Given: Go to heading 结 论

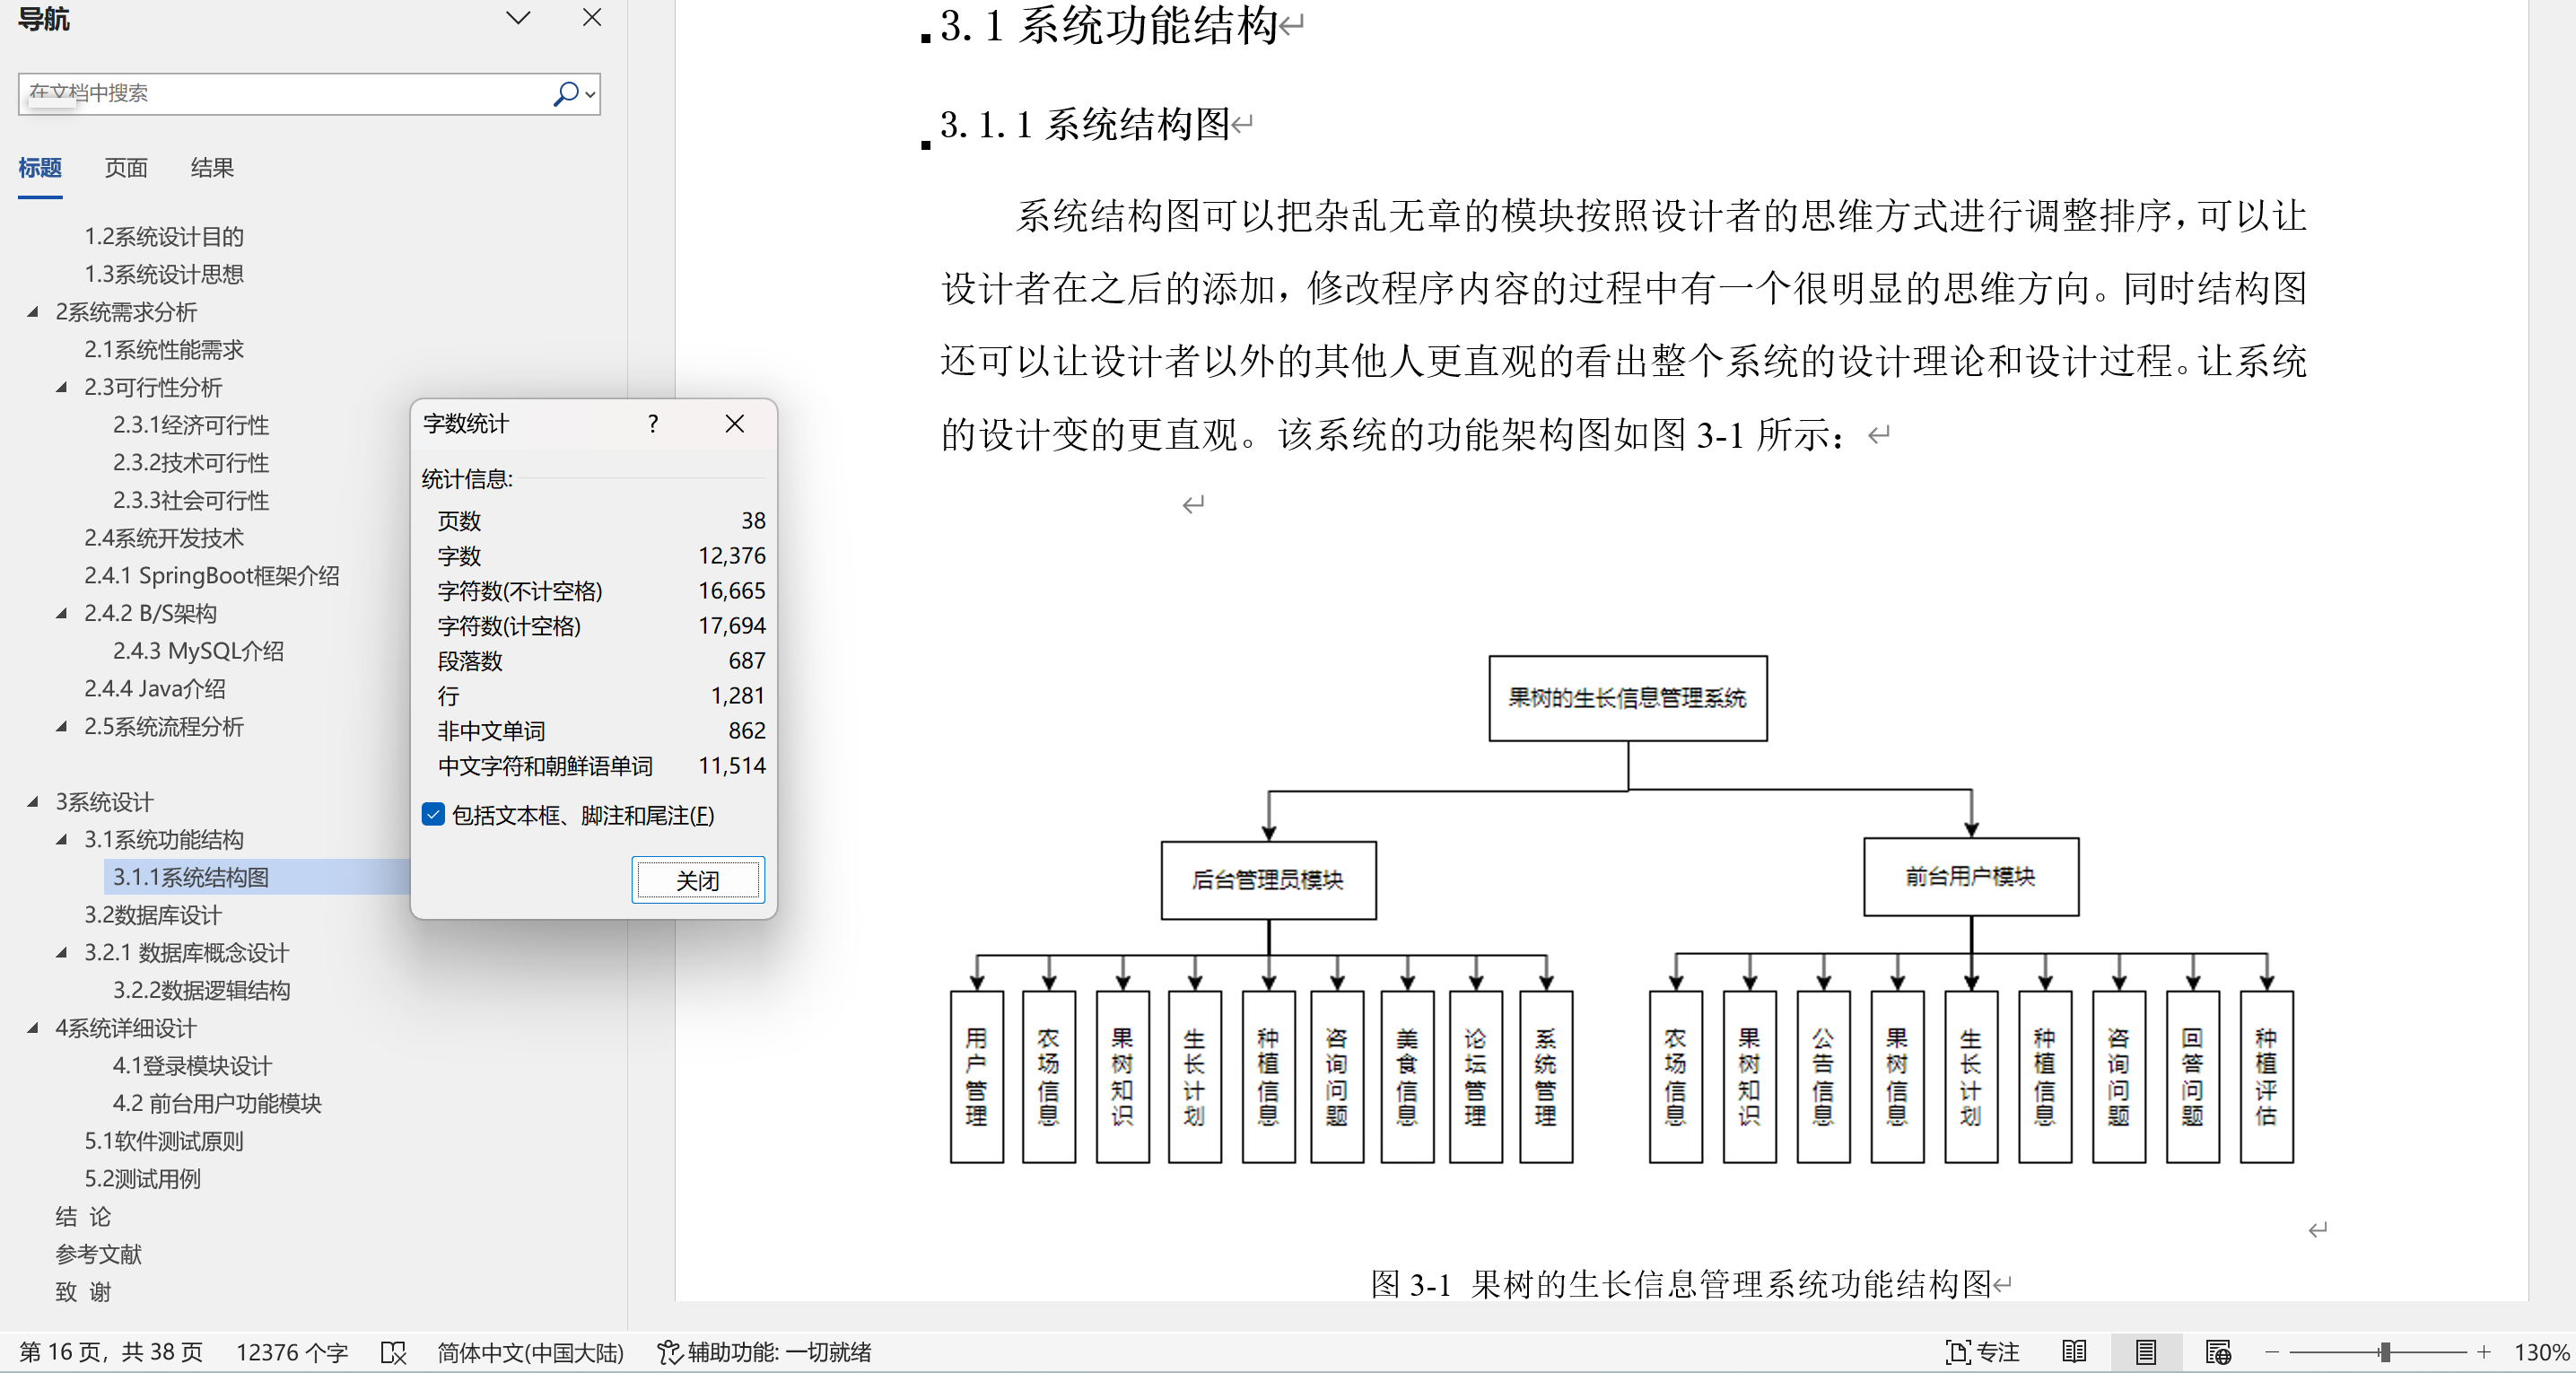Looking at the screenshot, I should click(83, 1217).
